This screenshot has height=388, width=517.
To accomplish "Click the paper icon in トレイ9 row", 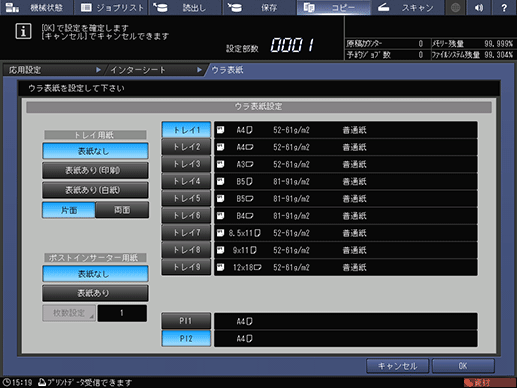I will pyautogui.click(x=220, y=267).
